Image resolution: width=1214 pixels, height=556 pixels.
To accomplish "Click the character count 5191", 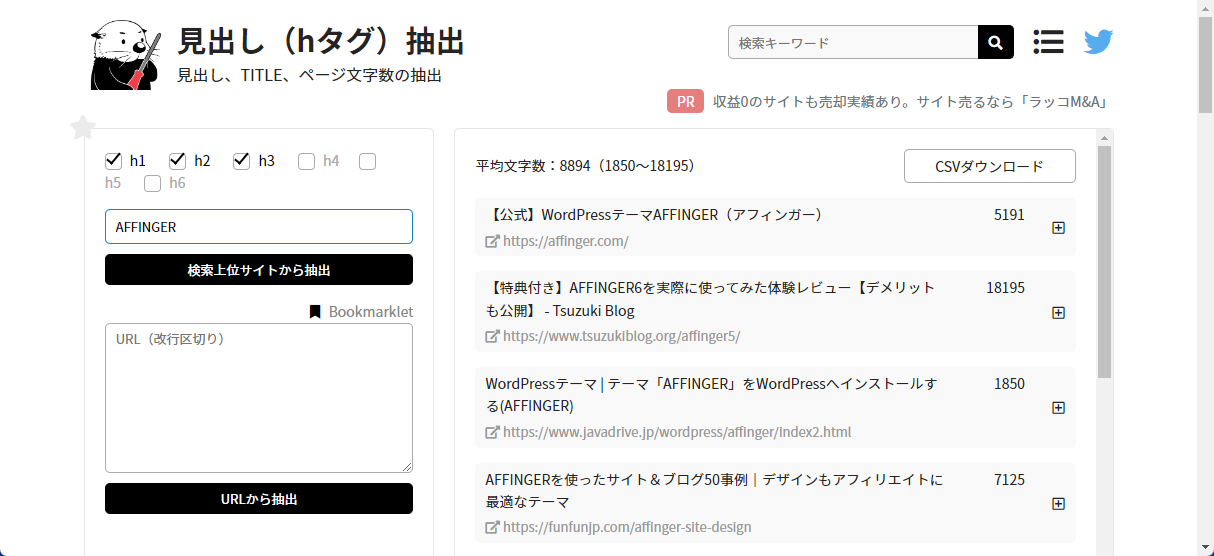I will tap(1009, 215).
